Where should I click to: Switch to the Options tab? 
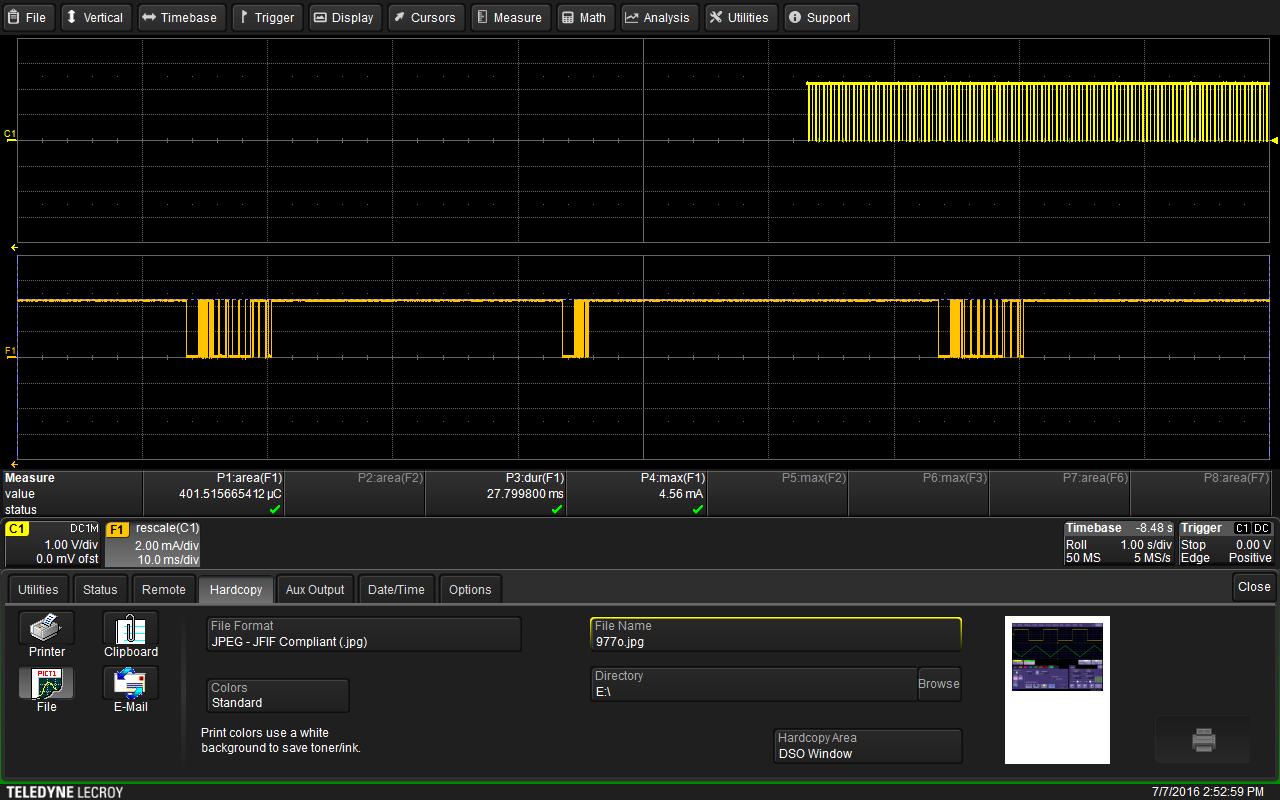point(470,589)
